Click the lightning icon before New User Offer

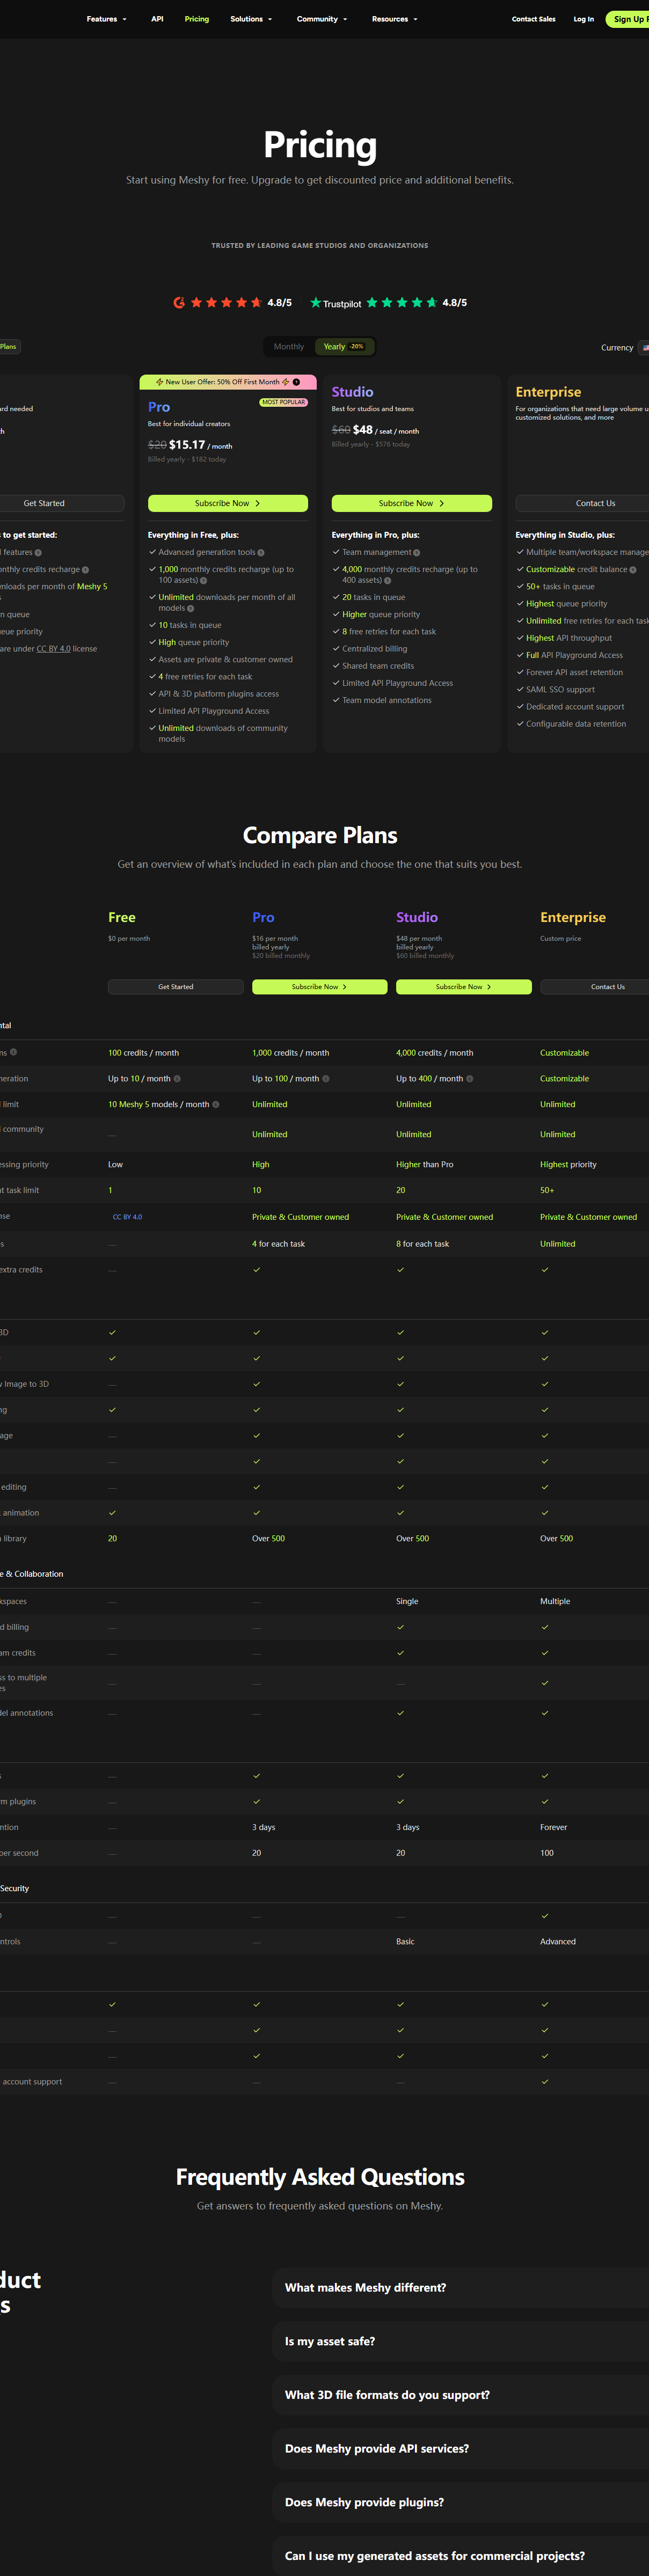[160, 382]
